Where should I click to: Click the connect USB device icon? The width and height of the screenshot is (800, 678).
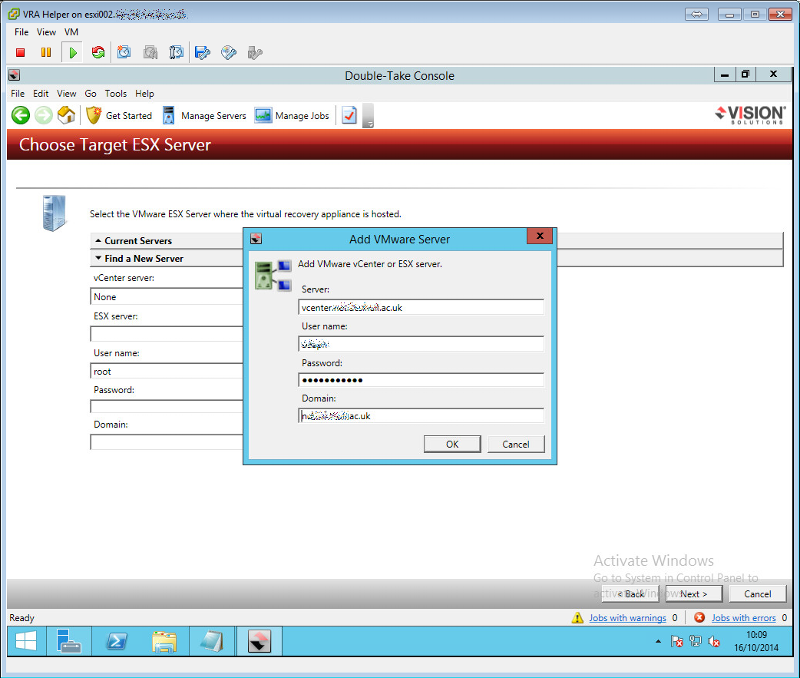click(255, 52)
